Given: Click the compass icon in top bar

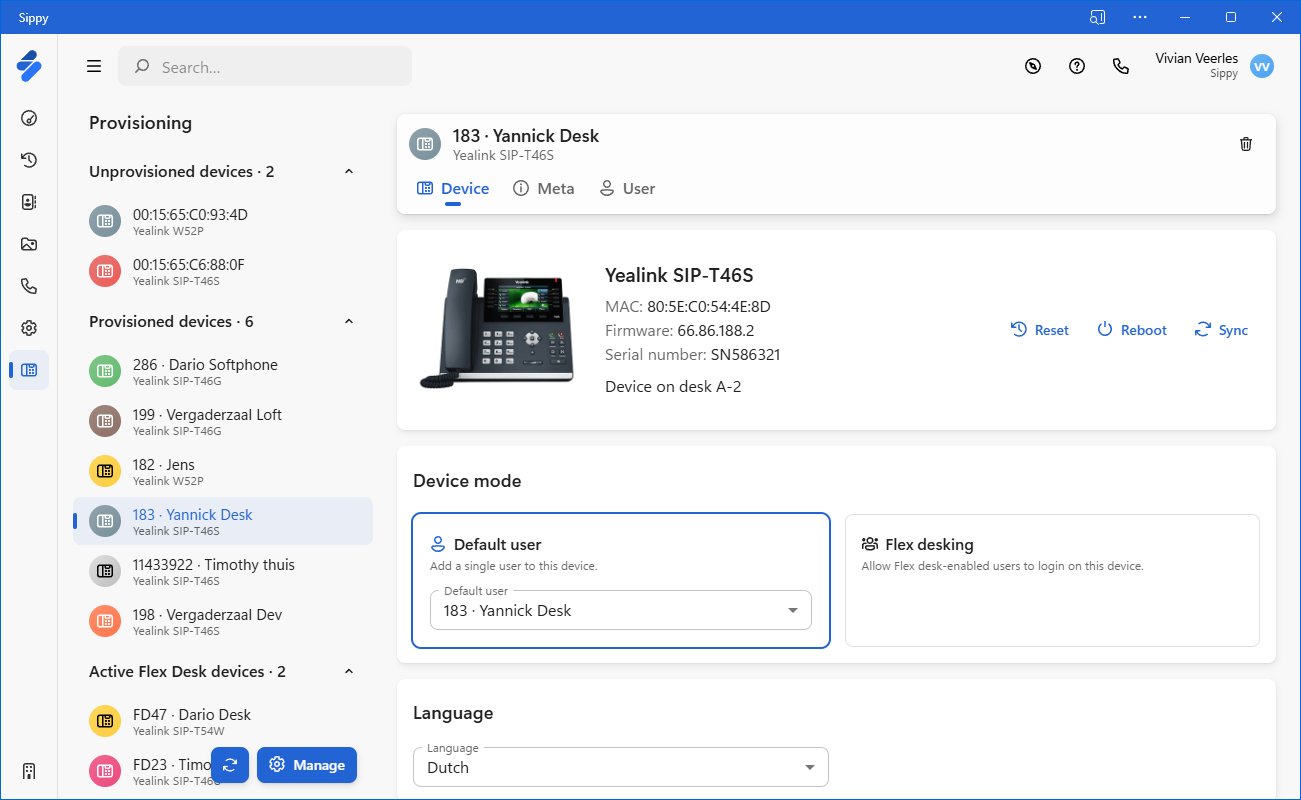Looking at the screenshot, I should pyautogui.click(x=1033, y=66).
